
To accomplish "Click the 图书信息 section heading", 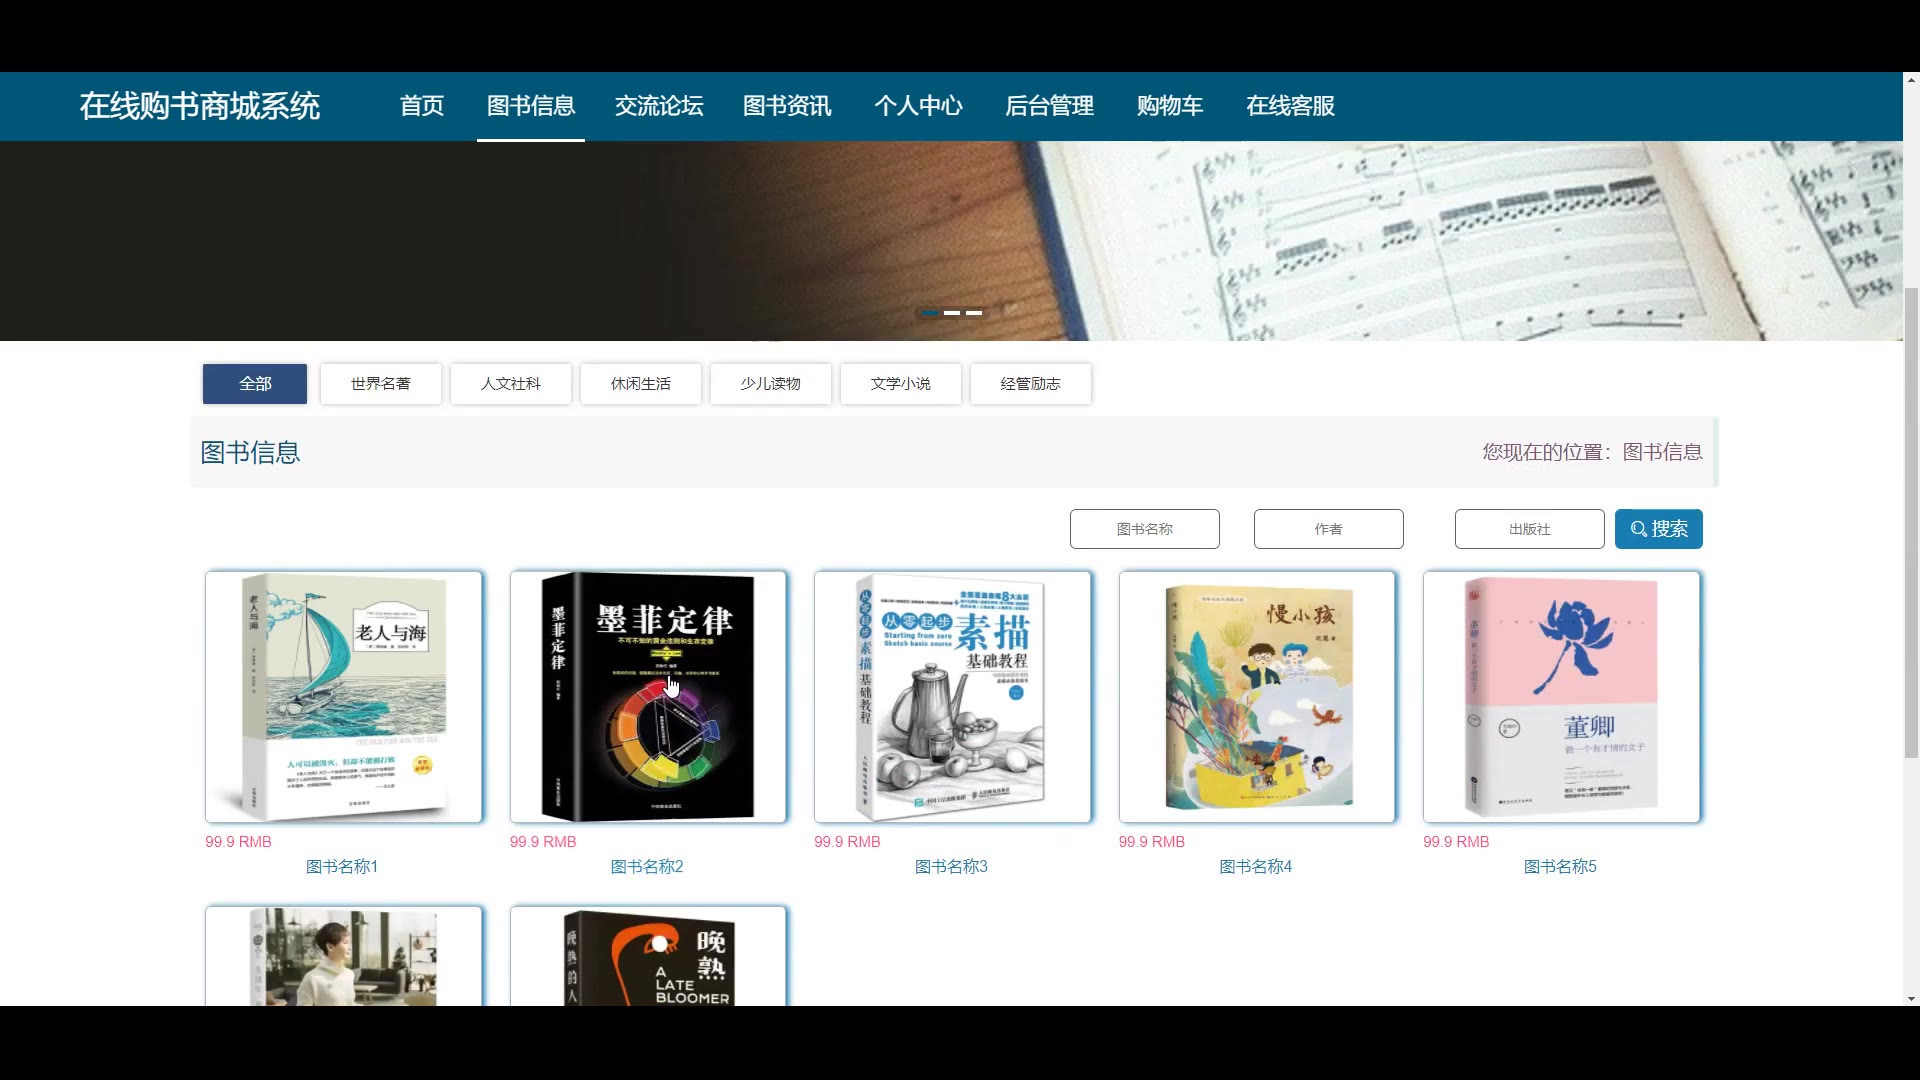I will [x=250, y=453].
